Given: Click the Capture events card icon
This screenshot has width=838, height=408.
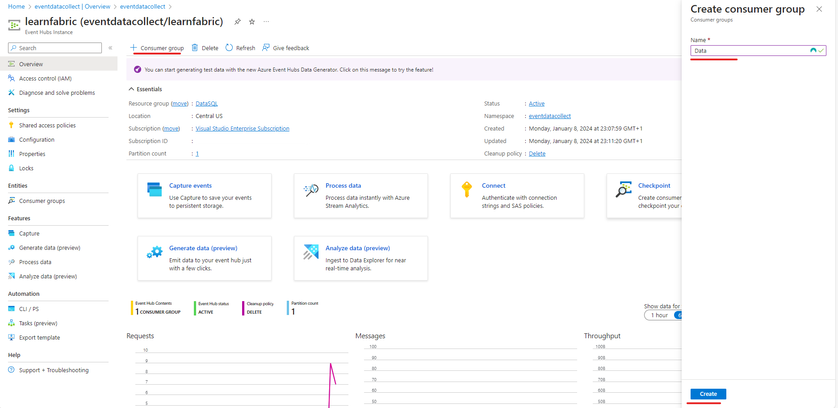Looking at the screenshot, I should 154,189.
